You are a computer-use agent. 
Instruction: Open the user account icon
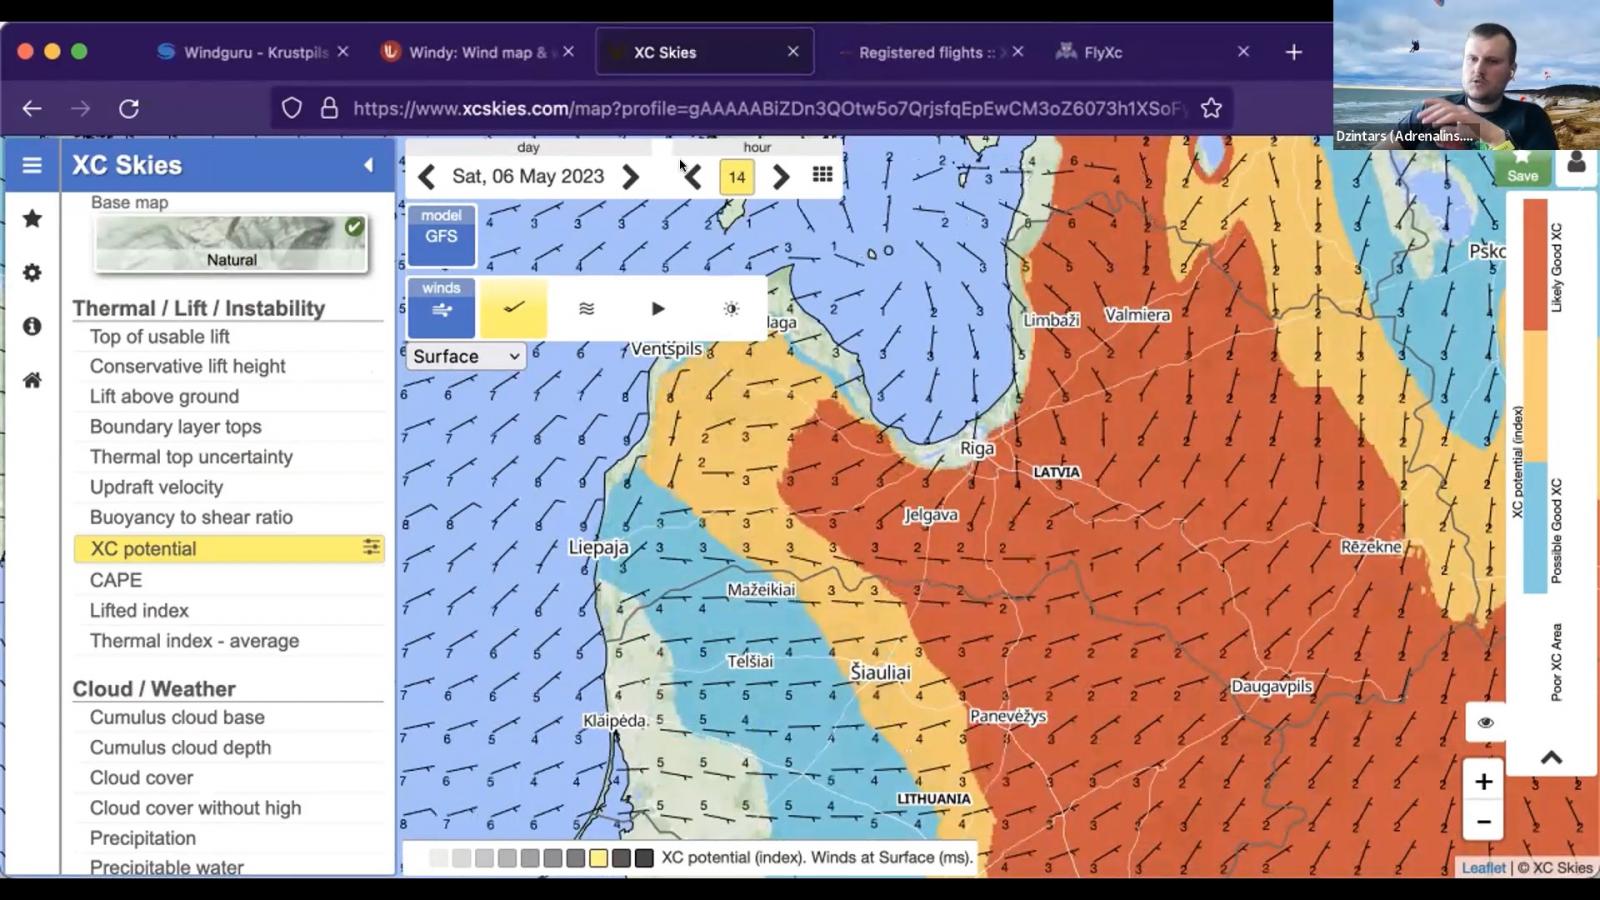point(1576,163)
